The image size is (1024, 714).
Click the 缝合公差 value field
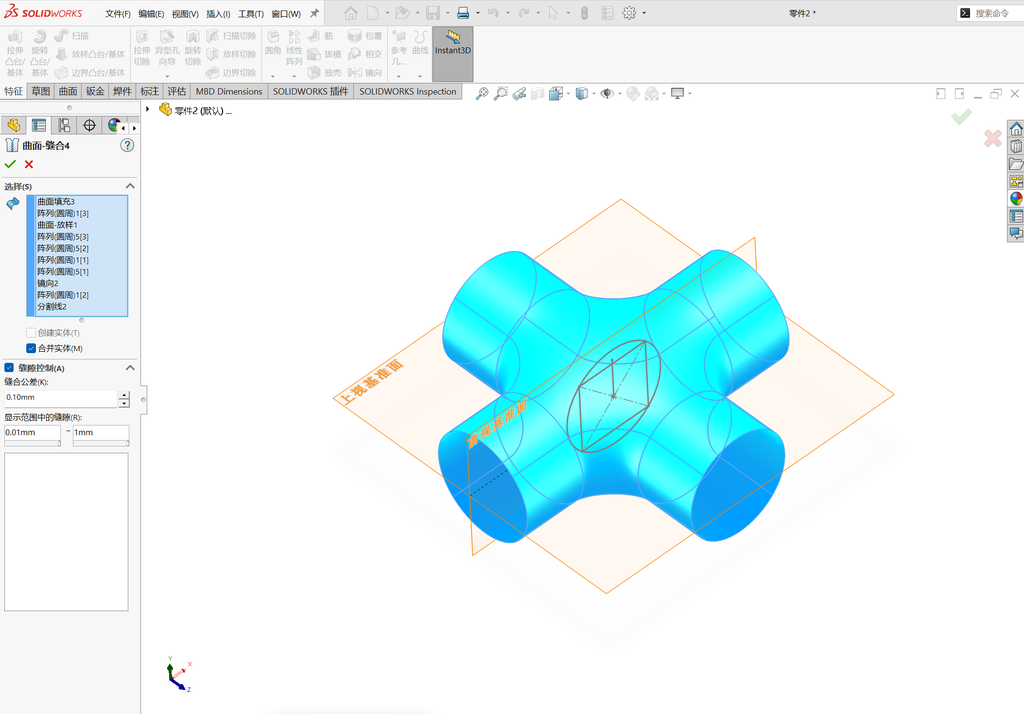(x=60, y=397)
